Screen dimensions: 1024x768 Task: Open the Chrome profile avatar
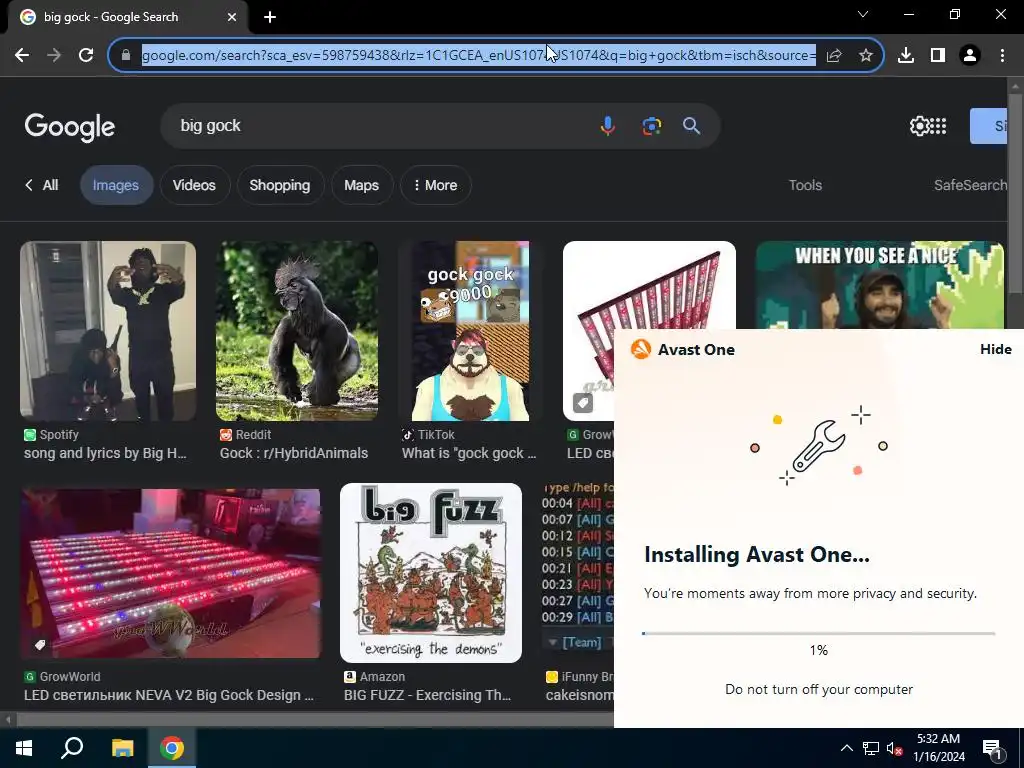pos(970,56)
